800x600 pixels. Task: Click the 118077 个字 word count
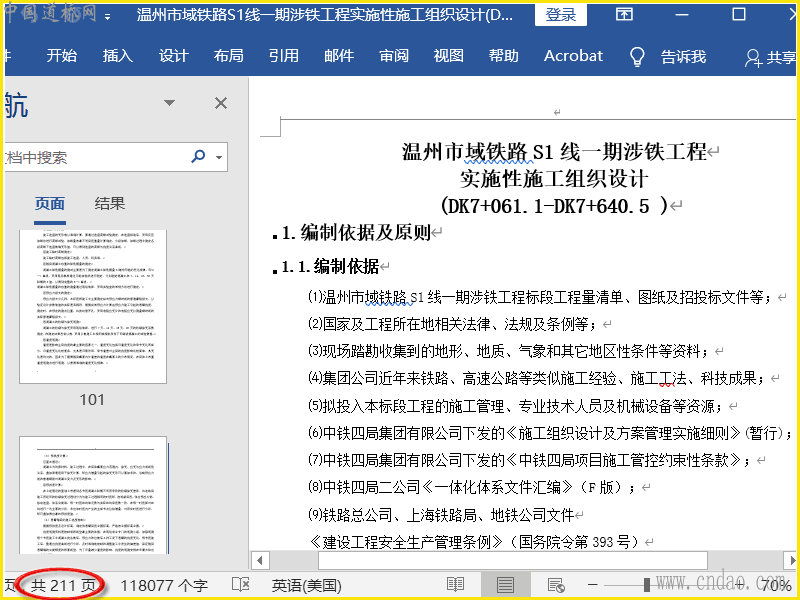pyautogui.click(x=164, y=585)
